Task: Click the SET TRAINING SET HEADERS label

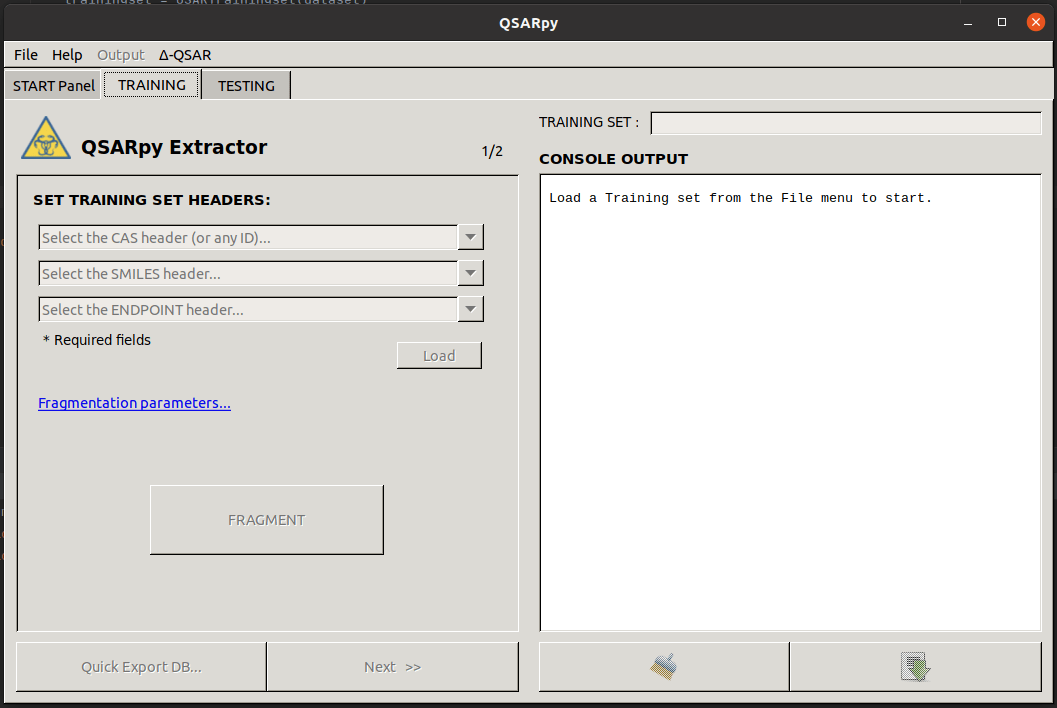Action: (152, 200)
